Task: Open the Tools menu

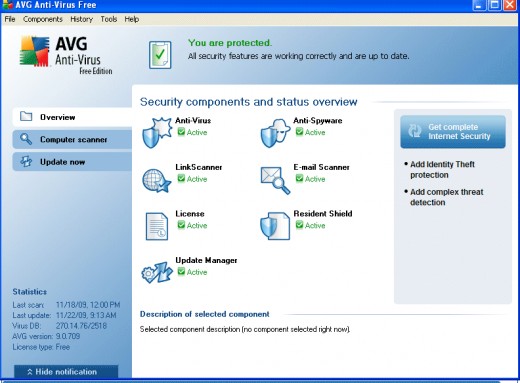Action: pyautogui.click(x=109, y=19)
